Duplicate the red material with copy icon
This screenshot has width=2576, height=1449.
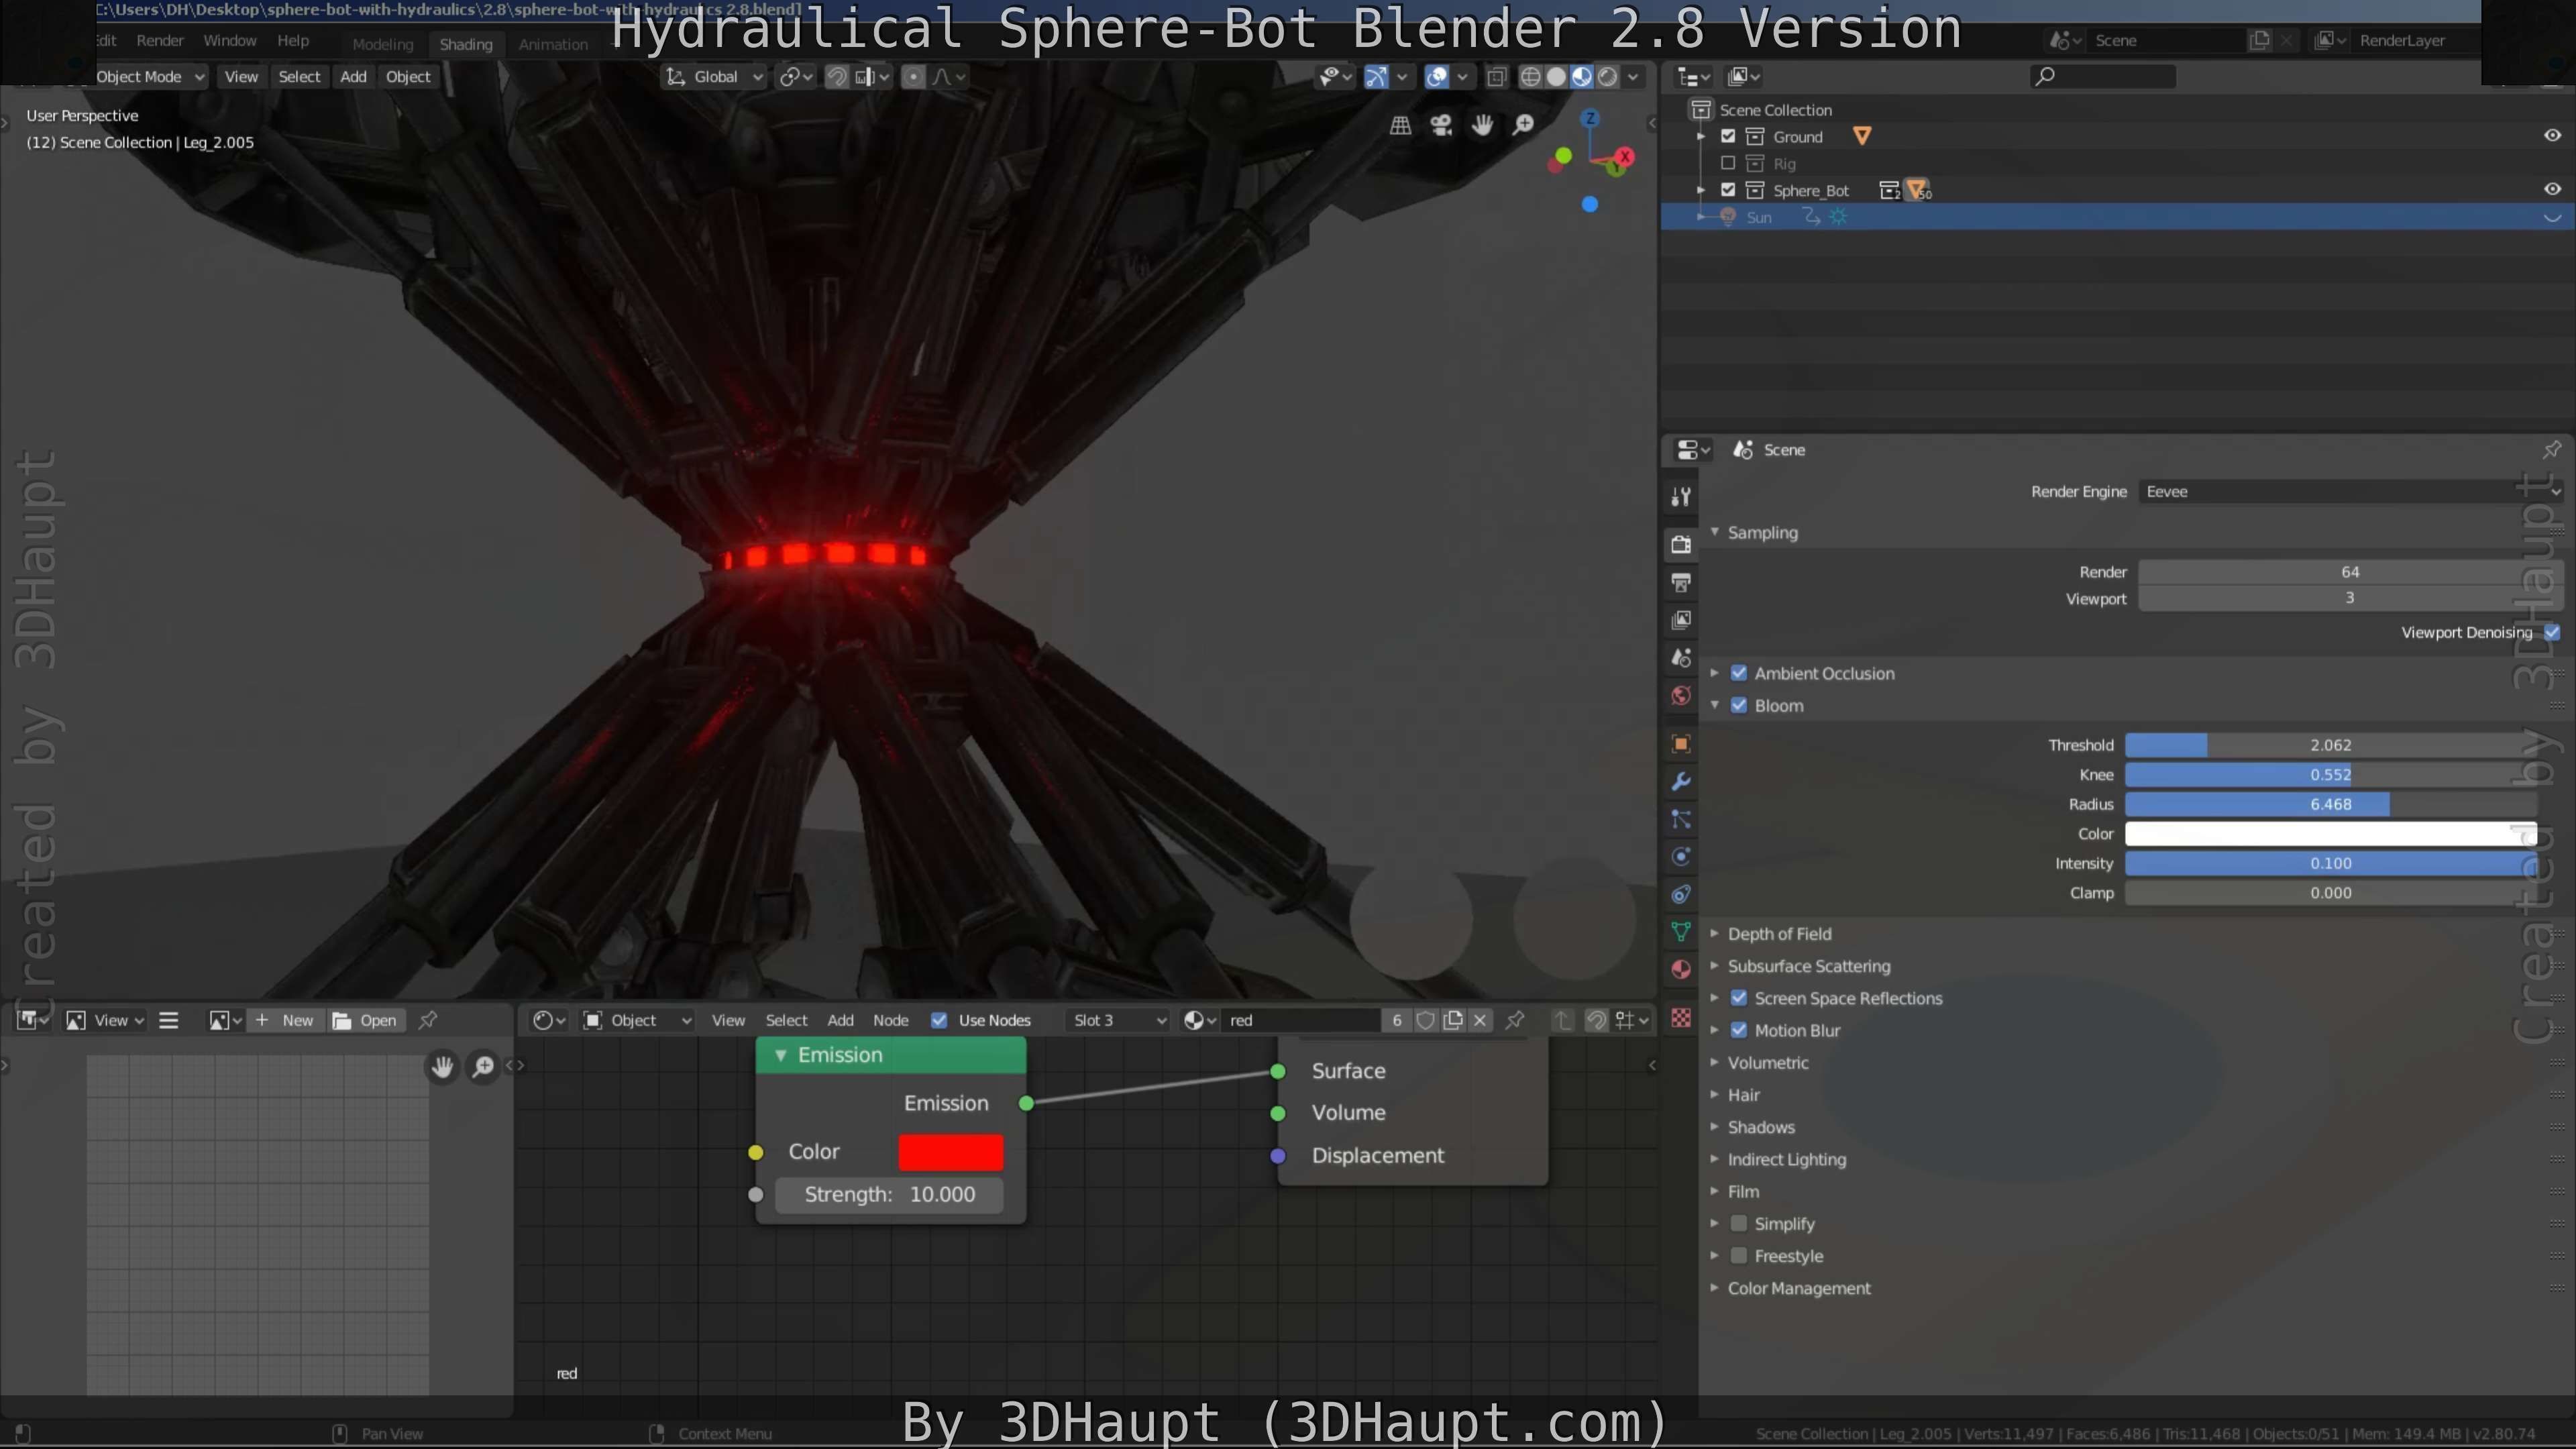pos(1453,1020)
